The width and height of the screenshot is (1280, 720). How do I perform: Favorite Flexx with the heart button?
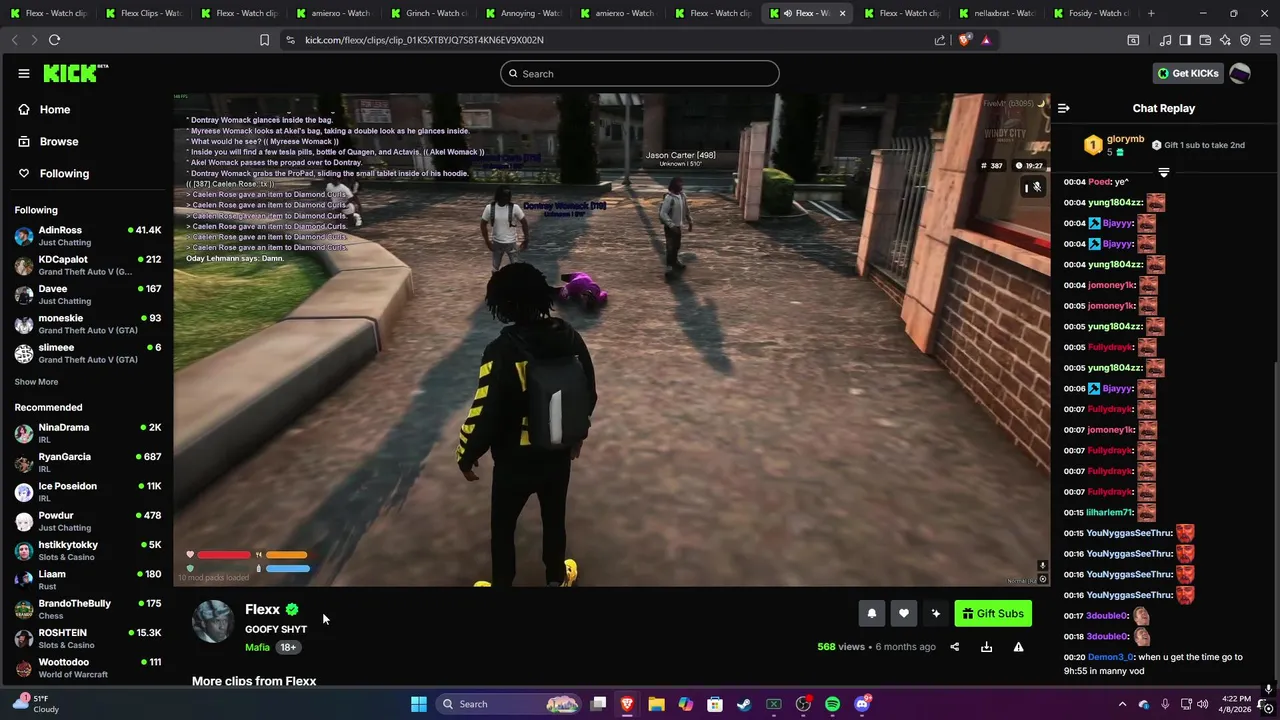coord(903,614)
